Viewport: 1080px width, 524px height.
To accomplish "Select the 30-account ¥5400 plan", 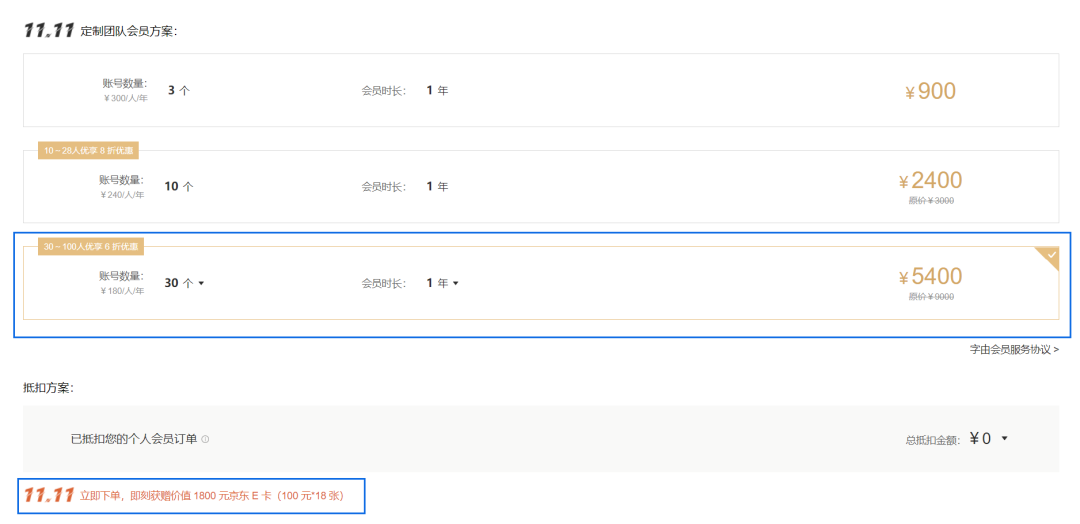I will (x=540, y=284).
